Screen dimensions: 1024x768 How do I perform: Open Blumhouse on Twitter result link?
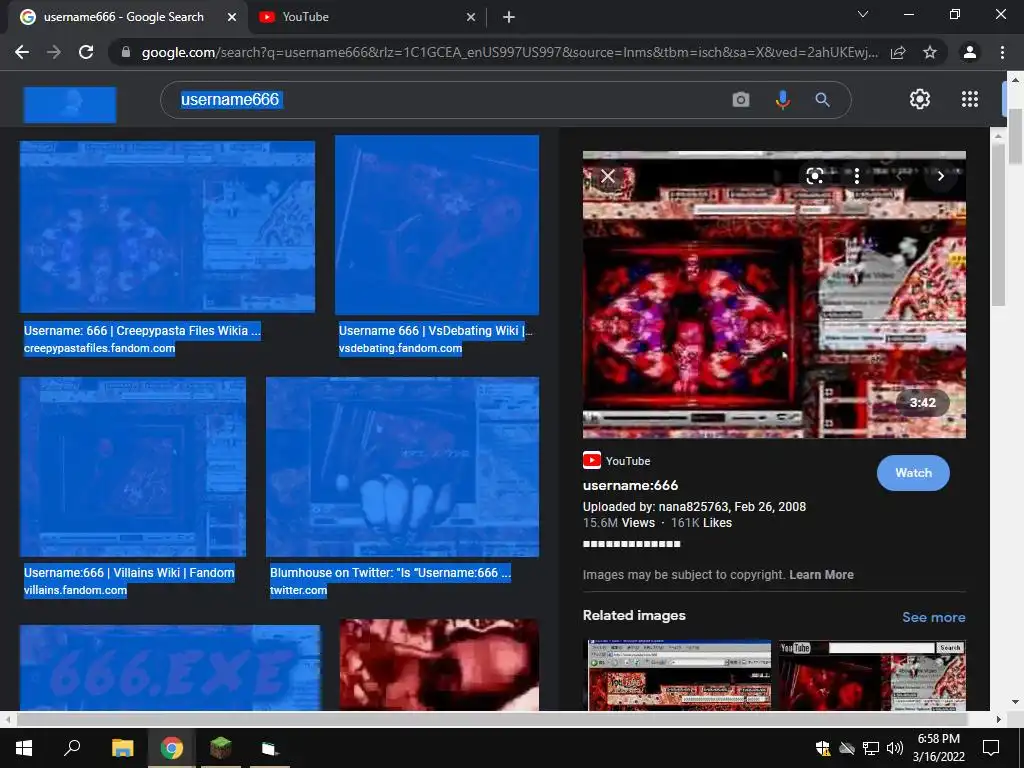[391, 573]
